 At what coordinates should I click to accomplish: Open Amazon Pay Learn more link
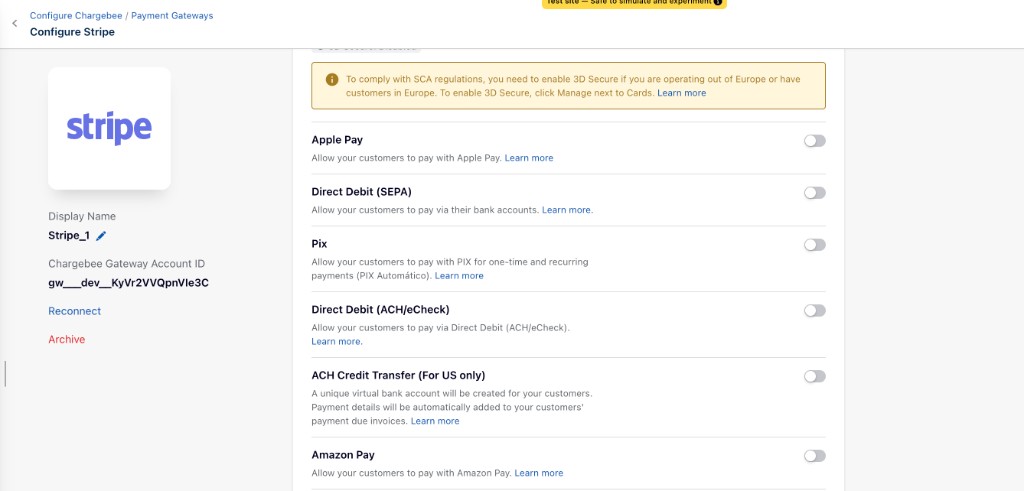pos(539,473)
